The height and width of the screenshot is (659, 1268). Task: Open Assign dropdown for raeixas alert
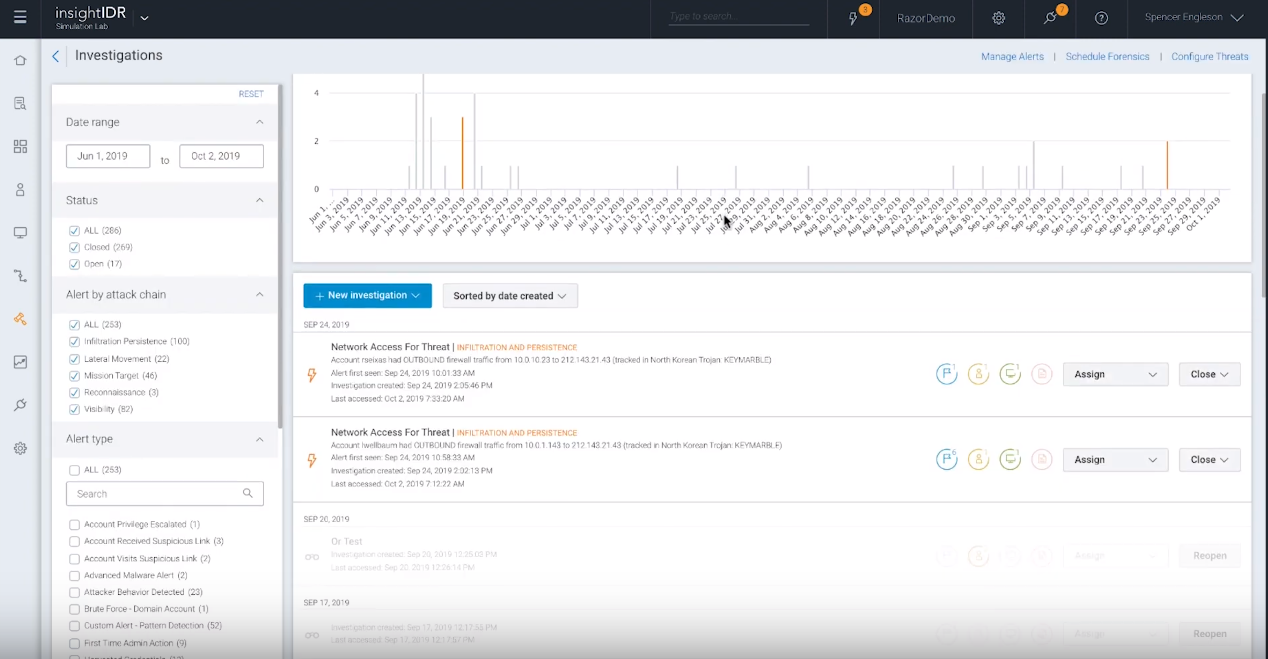click(1115, 374)
